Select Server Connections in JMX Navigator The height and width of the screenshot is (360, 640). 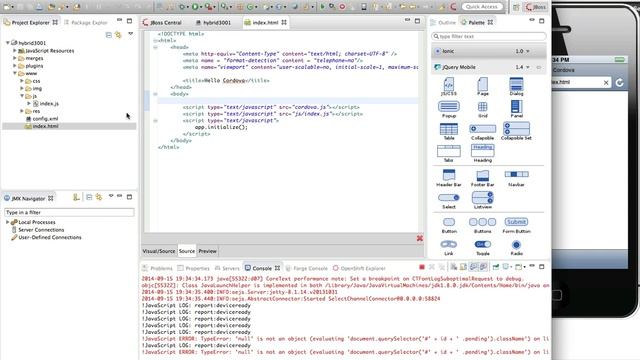(38, 230)
